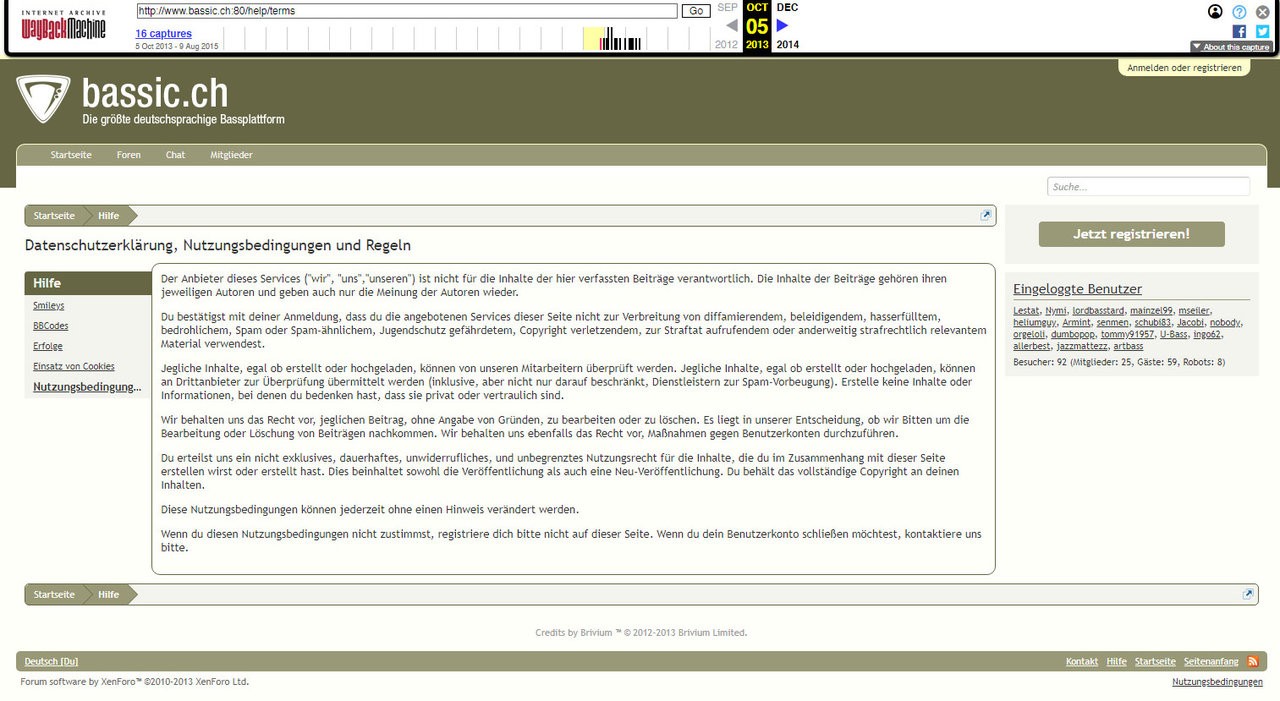Open user profile mainzel99
Image resolution: width=1280 pixels, height=701 pixels.
[1151, 311]
